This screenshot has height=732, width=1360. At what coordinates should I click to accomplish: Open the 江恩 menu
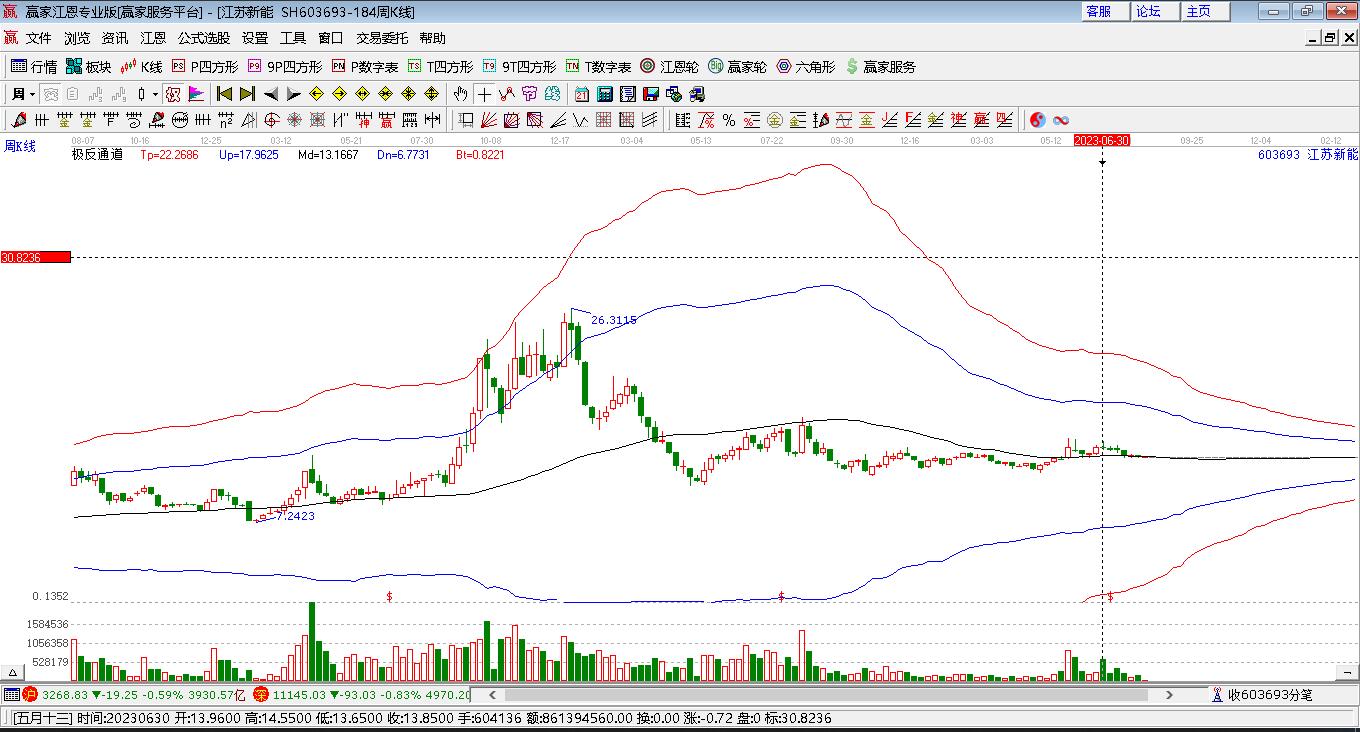pos(153,38)
